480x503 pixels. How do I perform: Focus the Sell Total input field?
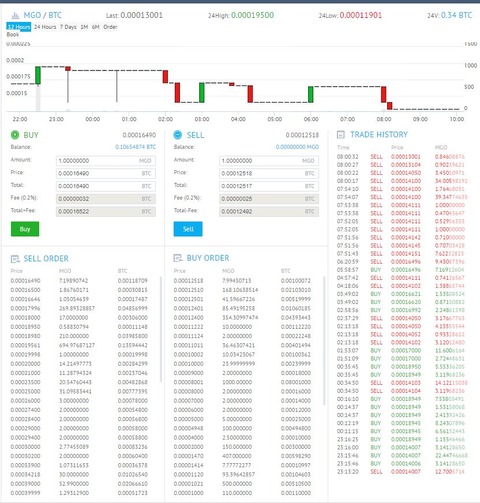pyautogui.click(x=269, y=186)
